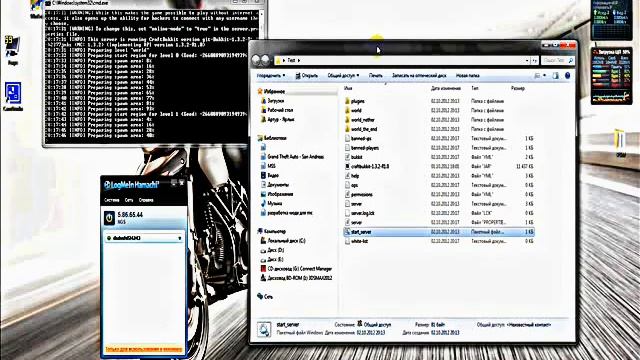
Task: Toggle the preview pane in Explorer
Action: click(x=556, y=76)
